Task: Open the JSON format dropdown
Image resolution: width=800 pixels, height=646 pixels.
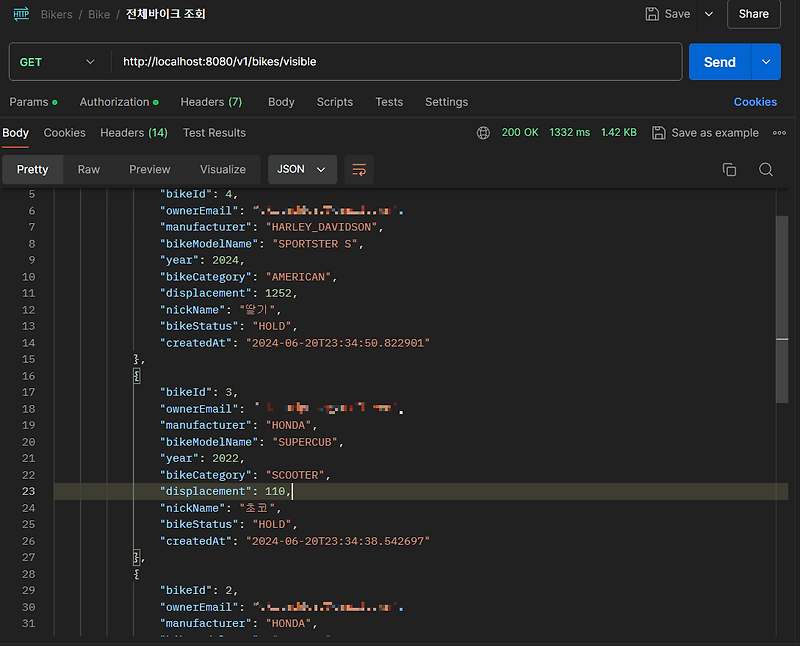Action: [301, 170]
